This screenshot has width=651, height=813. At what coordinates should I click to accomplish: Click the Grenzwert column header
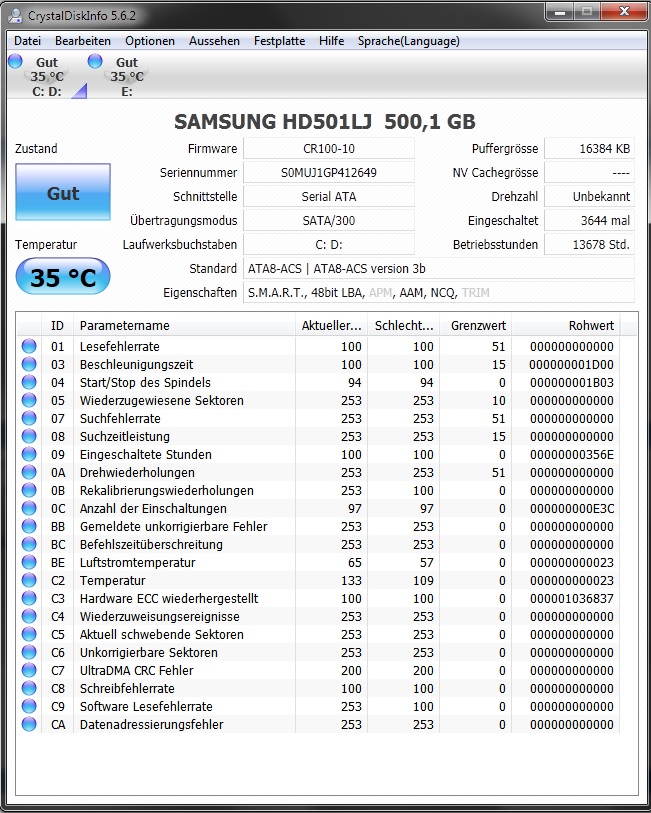tap(475, 326)
